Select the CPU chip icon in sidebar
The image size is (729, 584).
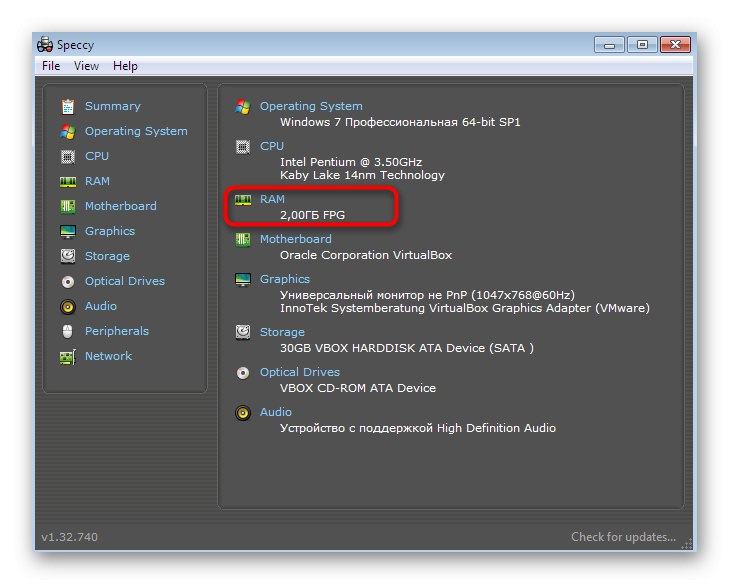click(x=68, y=156)
